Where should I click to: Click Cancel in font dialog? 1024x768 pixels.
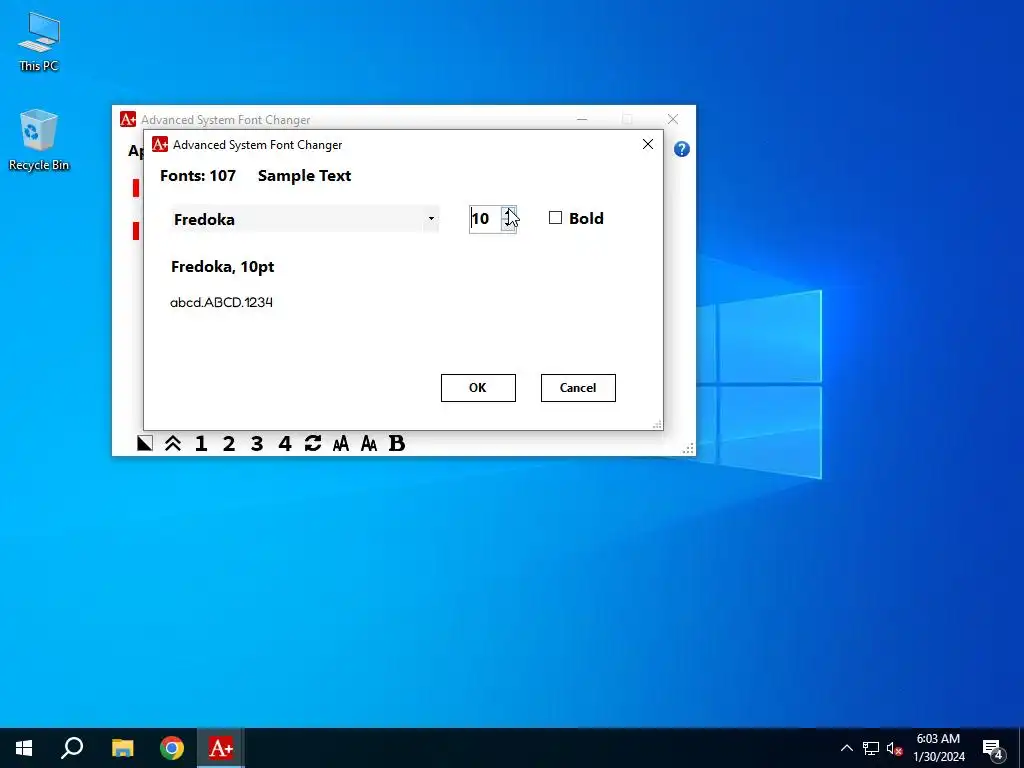click(578, 388)
